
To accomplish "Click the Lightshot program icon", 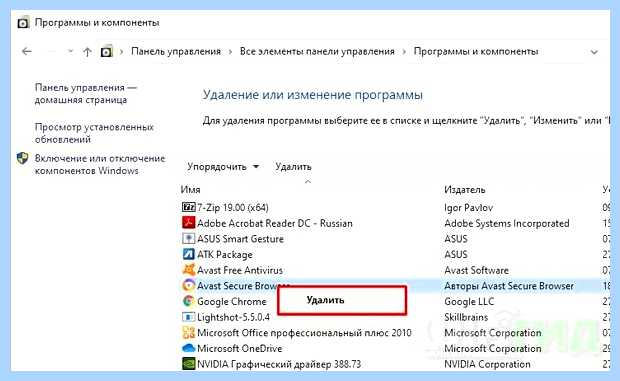I will click(189, 317).
